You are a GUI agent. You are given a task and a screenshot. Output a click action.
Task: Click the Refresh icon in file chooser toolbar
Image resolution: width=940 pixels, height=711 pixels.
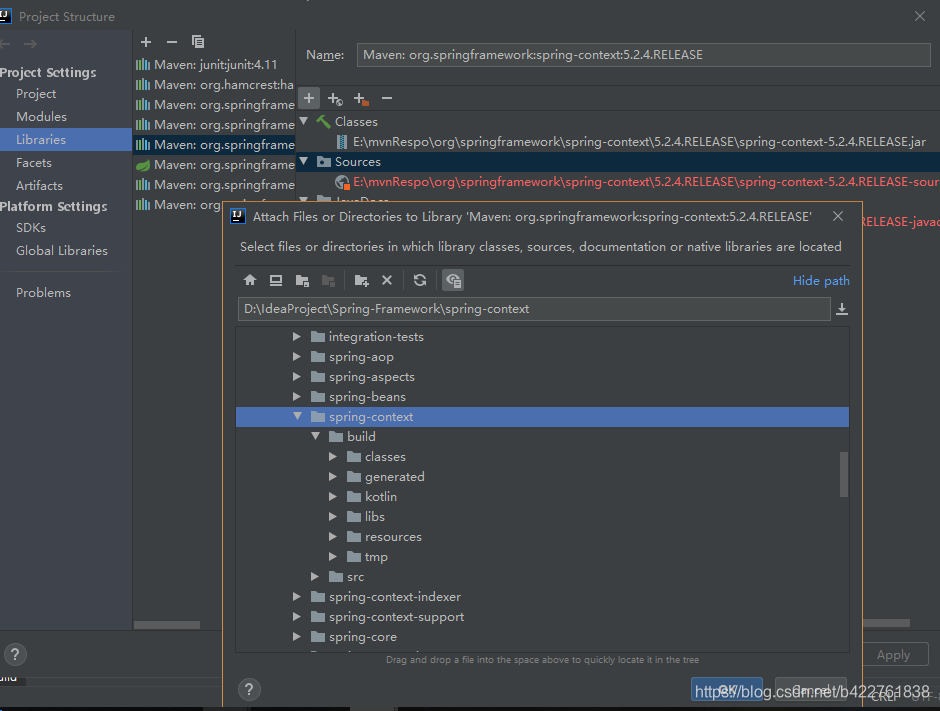point(420,280)
